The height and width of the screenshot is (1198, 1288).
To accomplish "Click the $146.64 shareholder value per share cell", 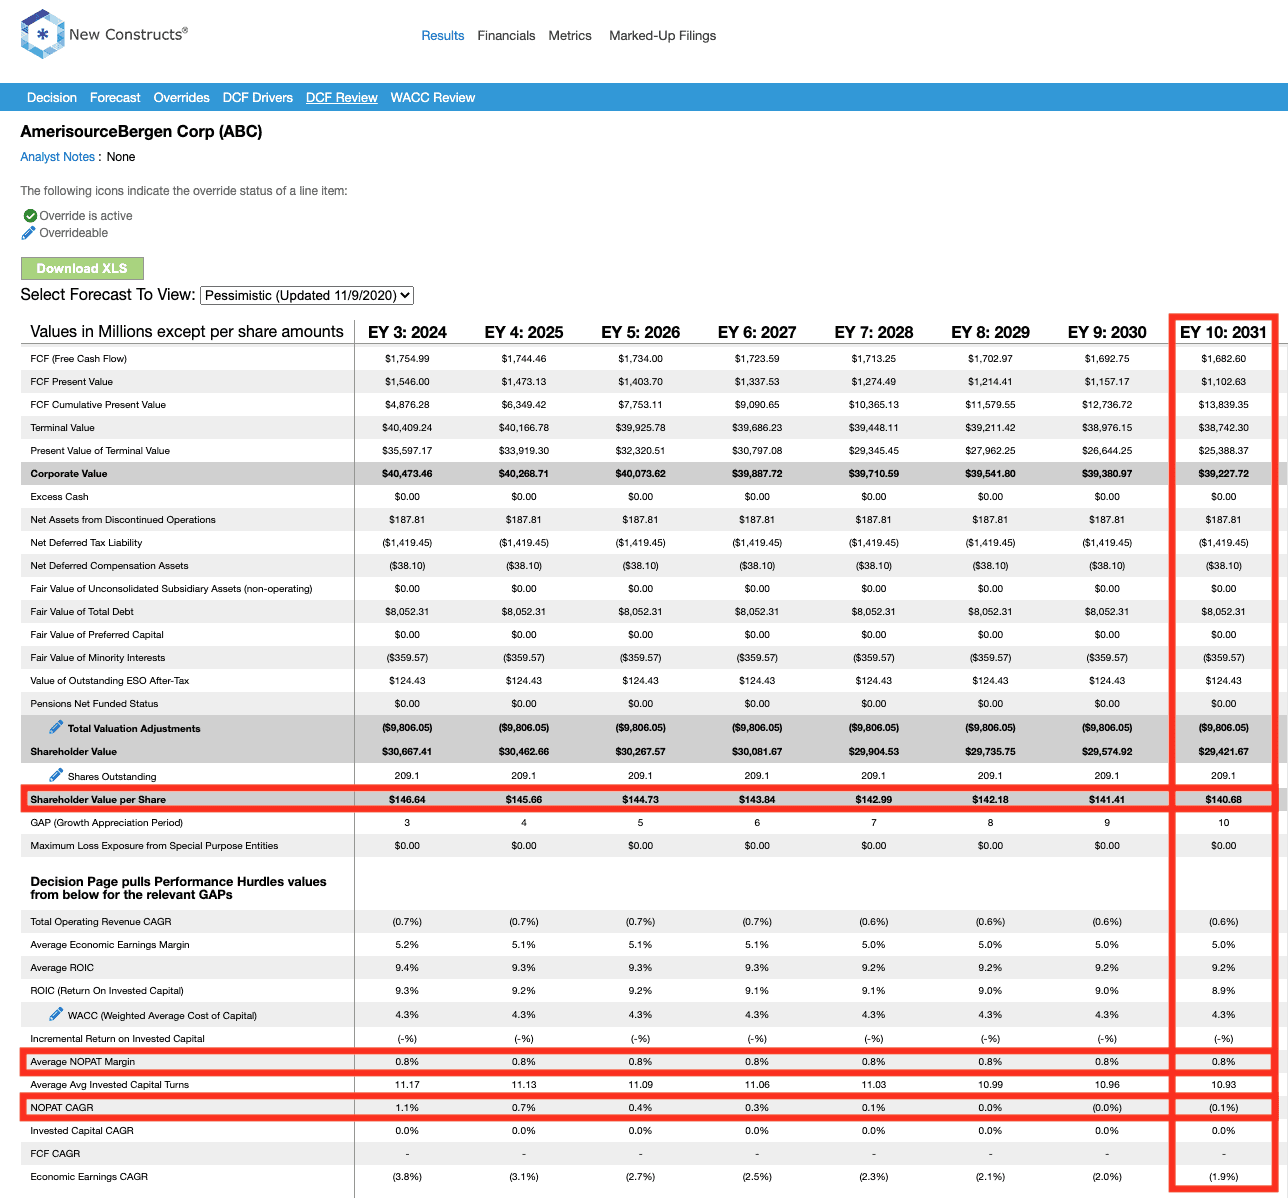I will click(407, 799).
